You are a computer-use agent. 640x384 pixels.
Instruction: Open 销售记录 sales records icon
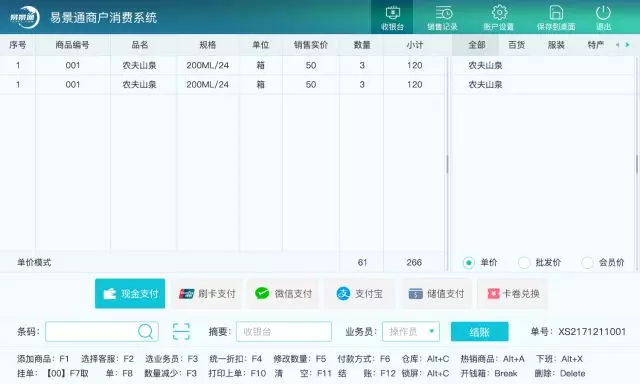click(443, 13)
